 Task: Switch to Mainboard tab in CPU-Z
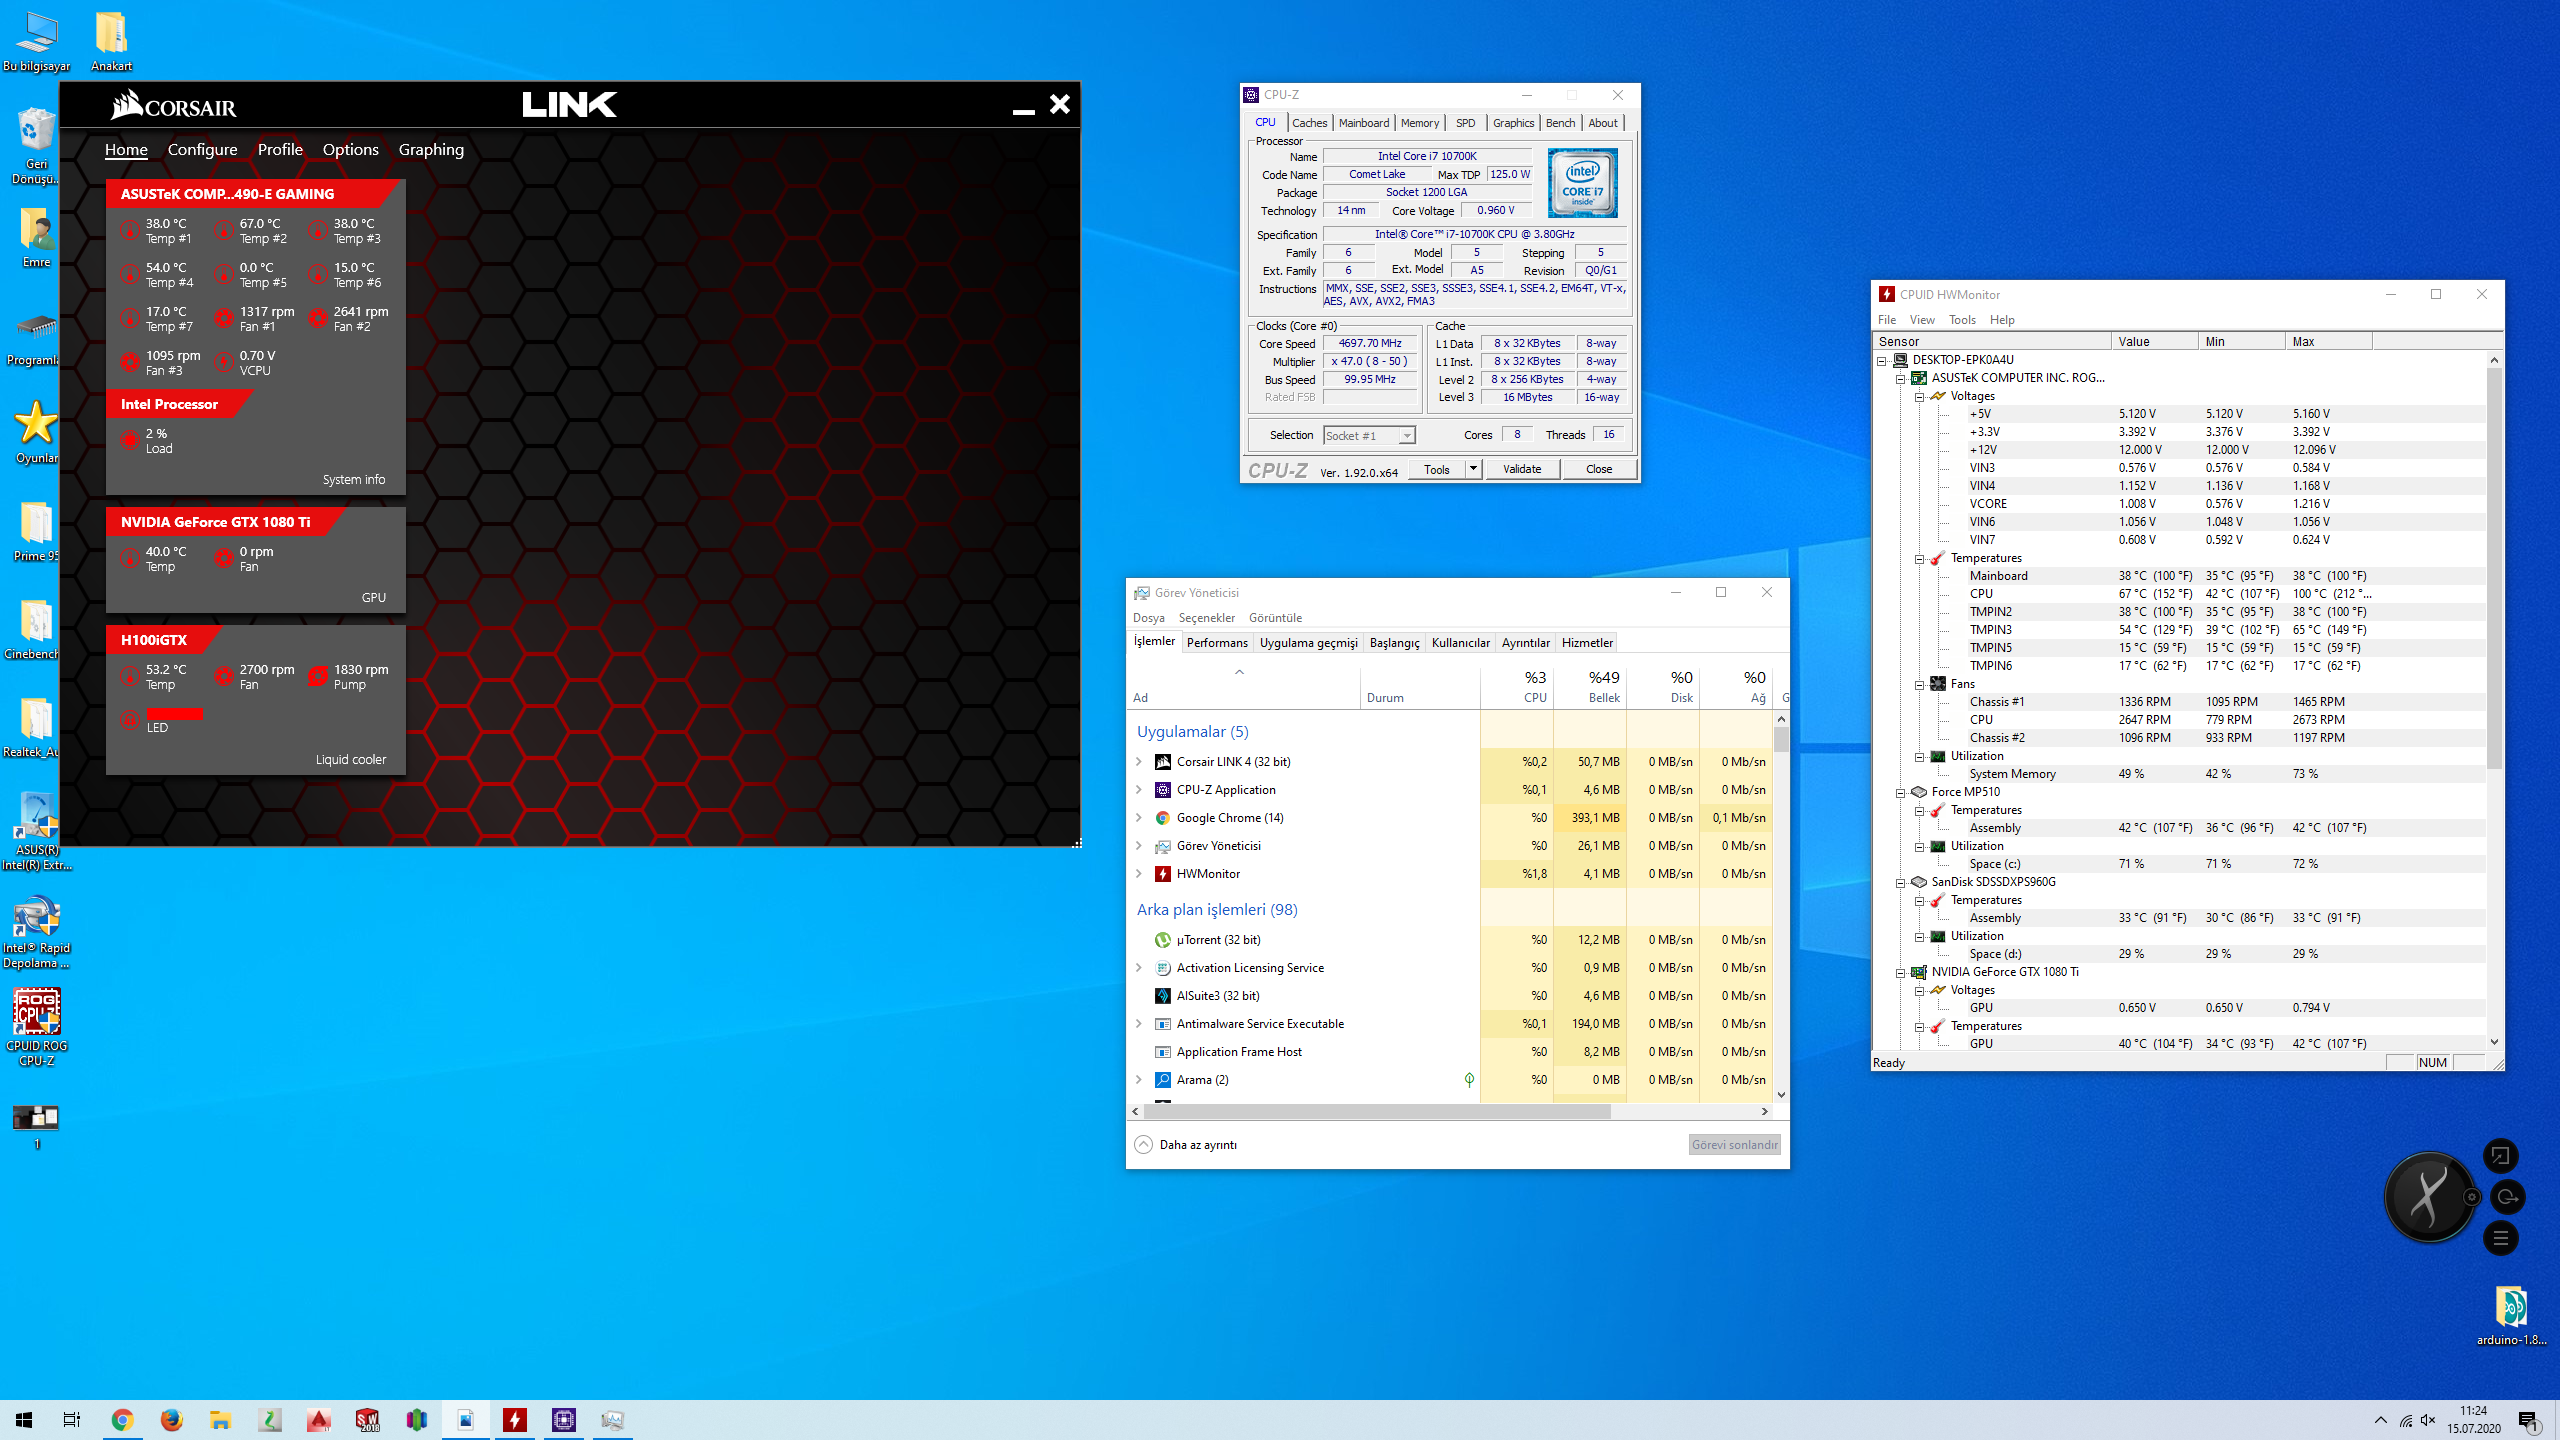[x=1363, y=123]
